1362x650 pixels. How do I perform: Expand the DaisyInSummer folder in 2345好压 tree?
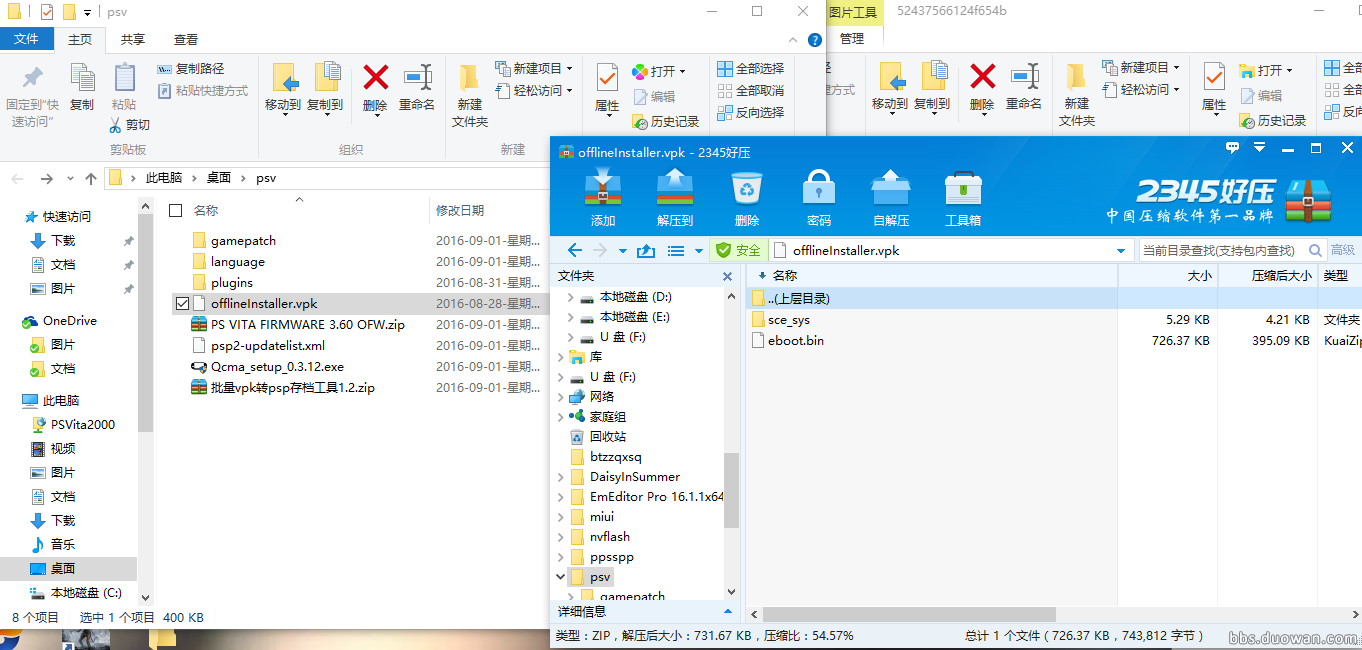tap(561, 477)
